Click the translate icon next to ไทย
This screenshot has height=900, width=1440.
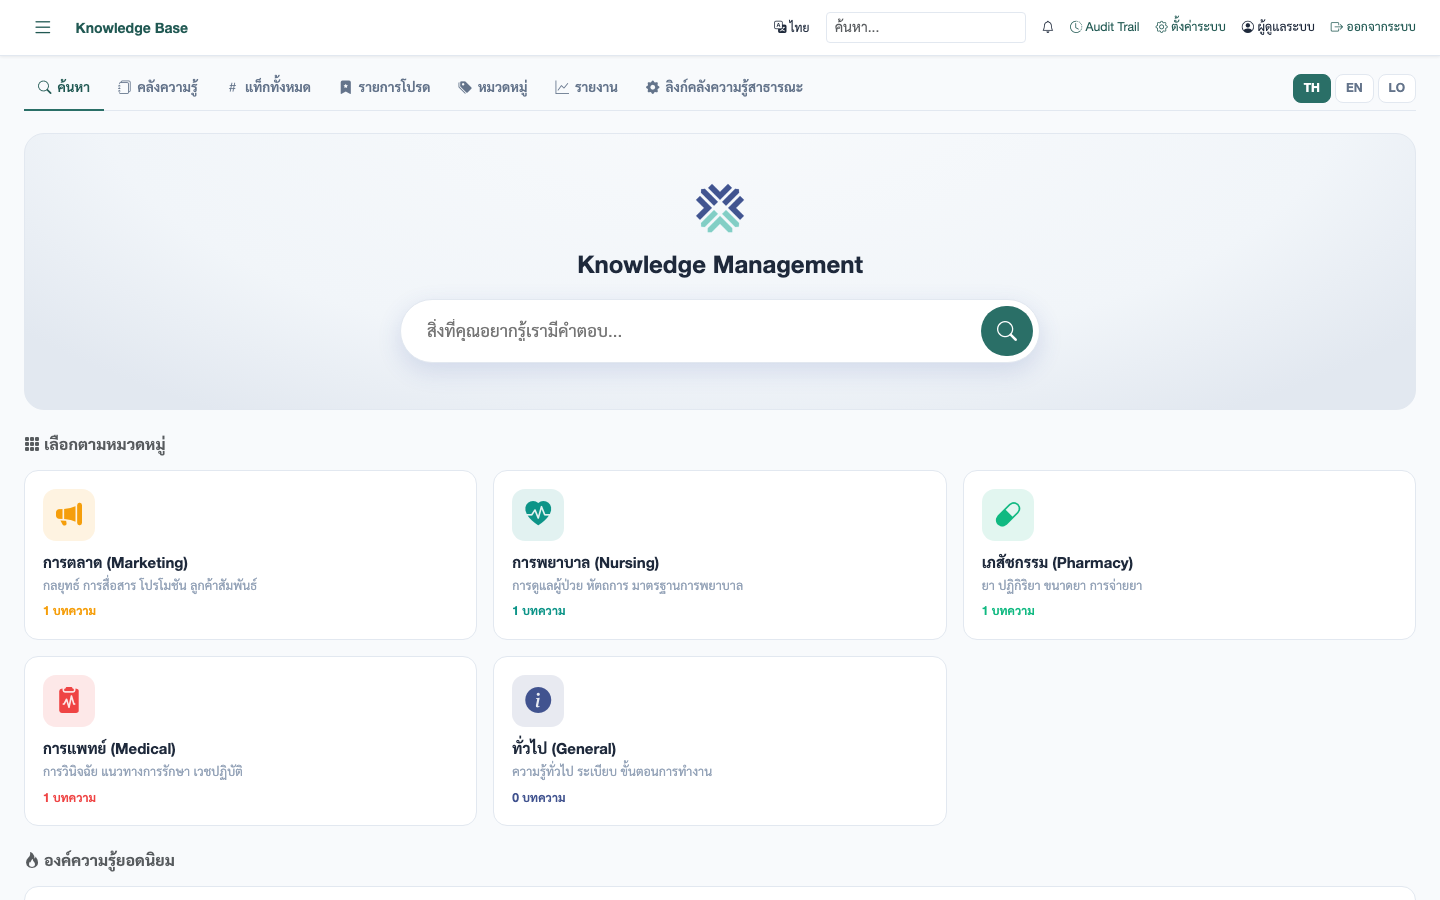(780, 27)
